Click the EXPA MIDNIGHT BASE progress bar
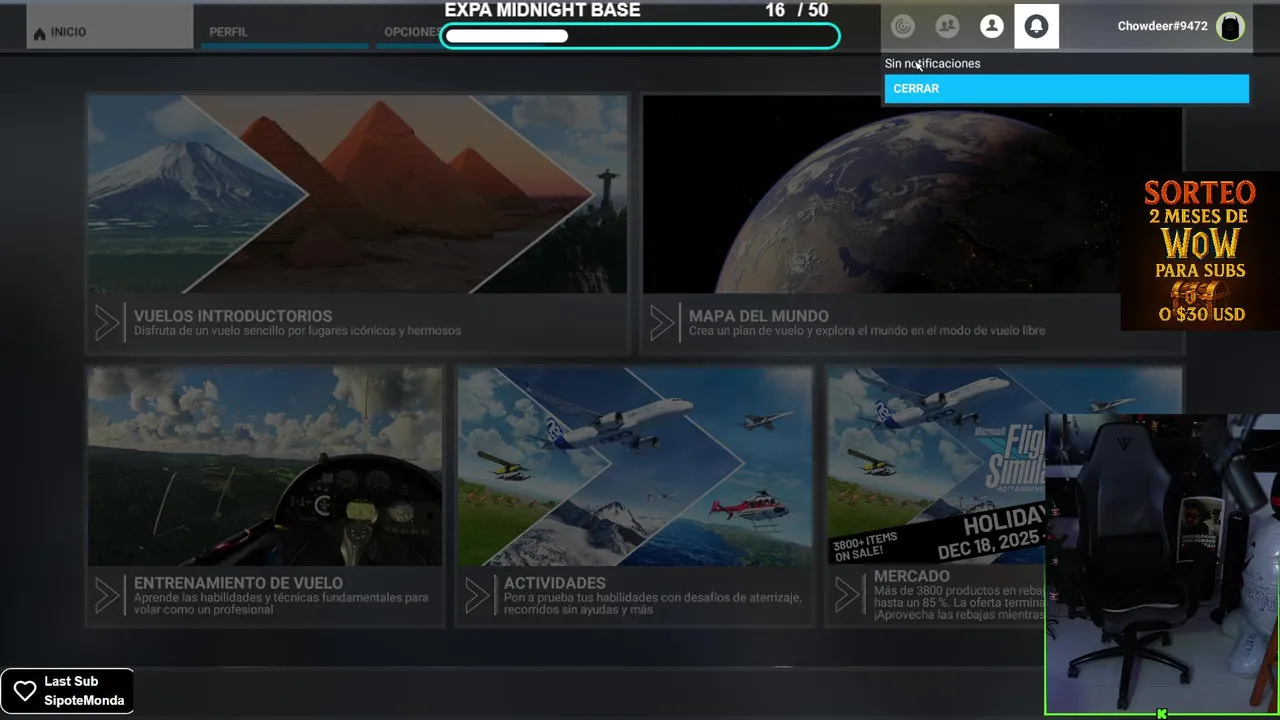The image size is (1280, 720). point(640,36)
